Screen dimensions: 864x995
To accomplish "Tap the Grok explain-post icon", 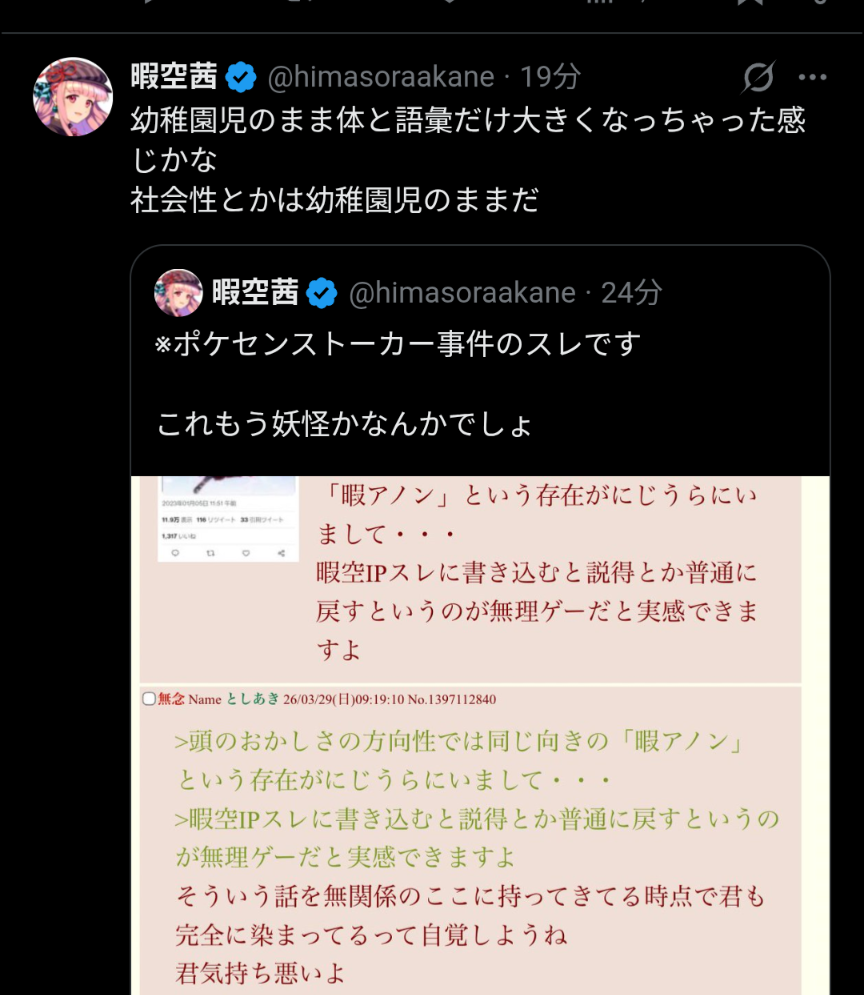I will (x=758, y=77).
